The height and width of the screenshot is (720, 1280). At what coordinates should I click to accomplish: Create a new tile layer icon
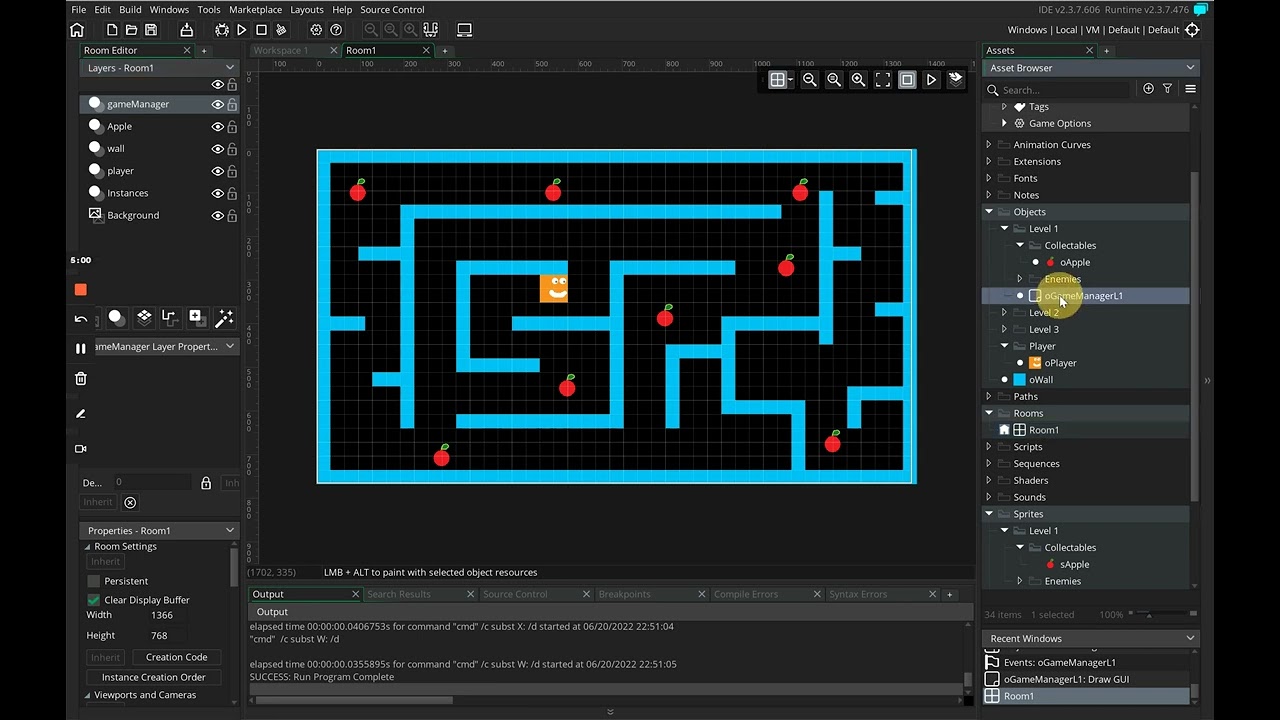click(144, 318)
